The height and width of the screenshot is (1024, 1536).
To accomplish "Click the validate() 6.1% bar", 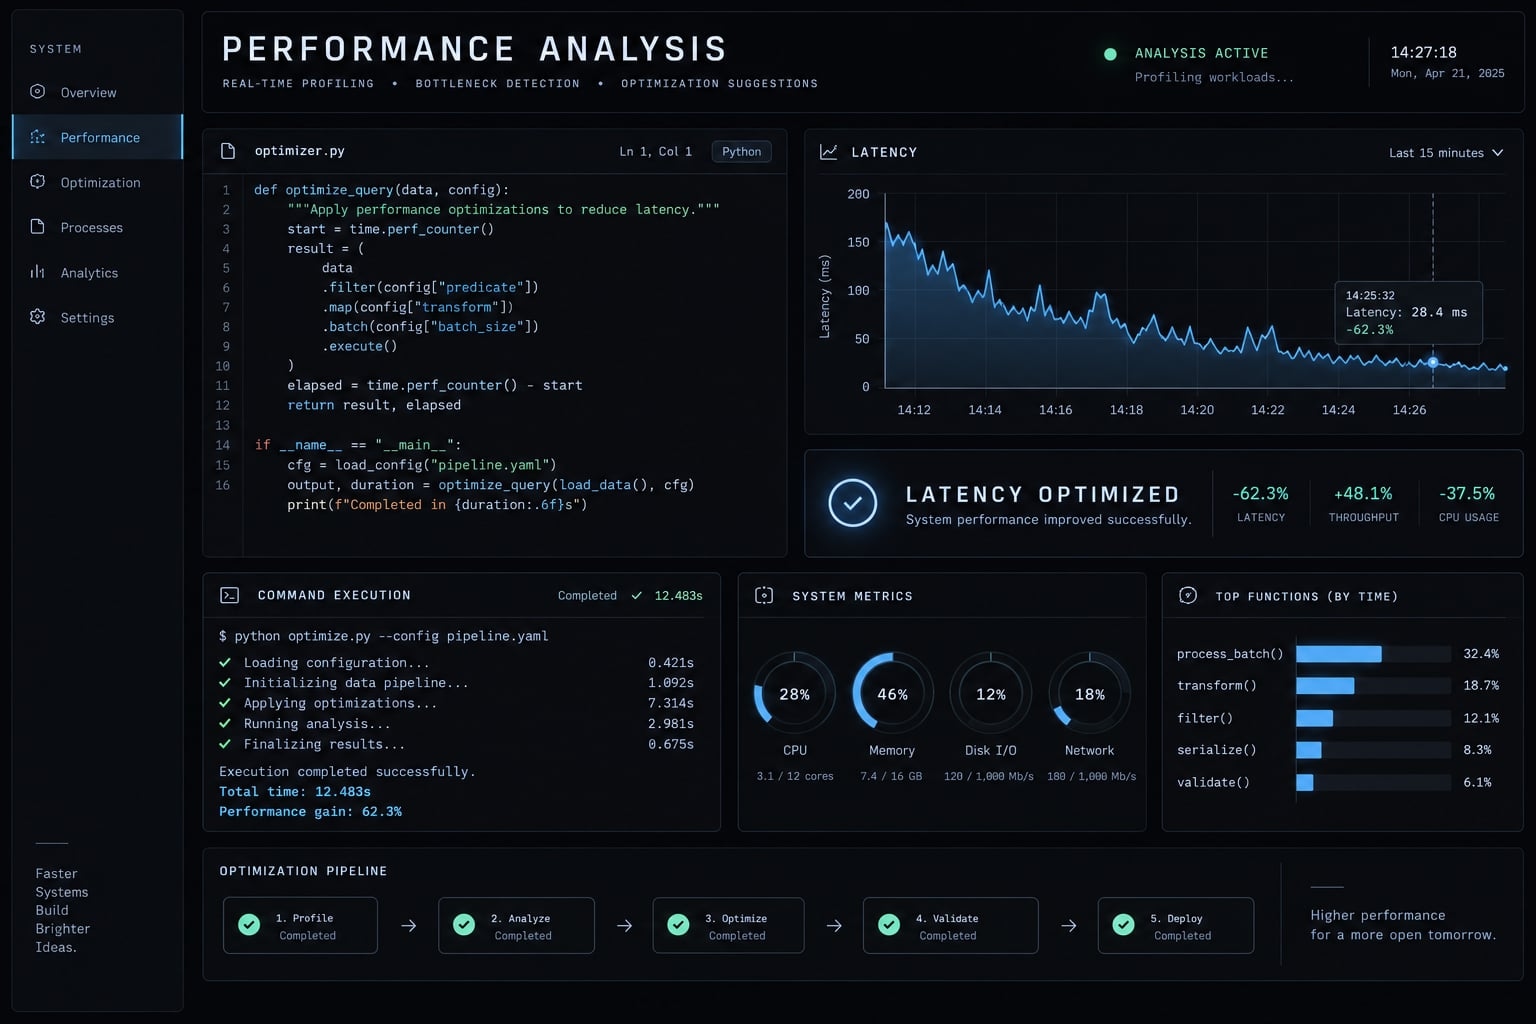I will coord(1304,782).
